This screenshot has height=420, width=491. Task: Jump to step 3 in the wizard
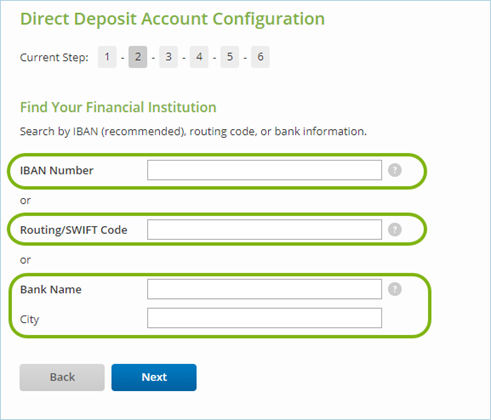tap(168, 57)
